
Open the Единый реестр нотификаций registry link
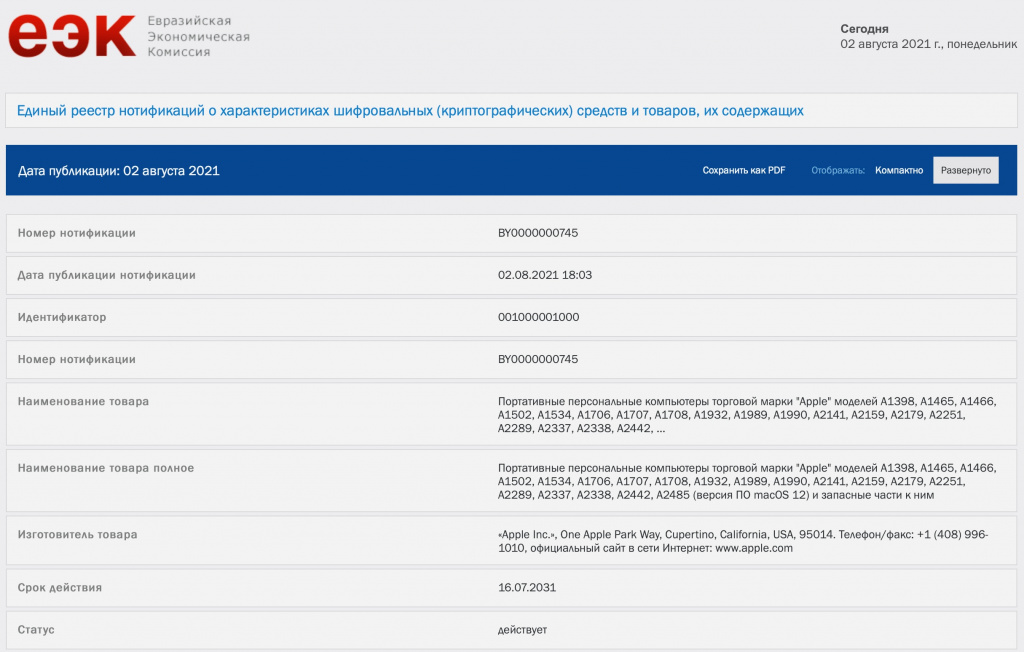click(410, 111)
